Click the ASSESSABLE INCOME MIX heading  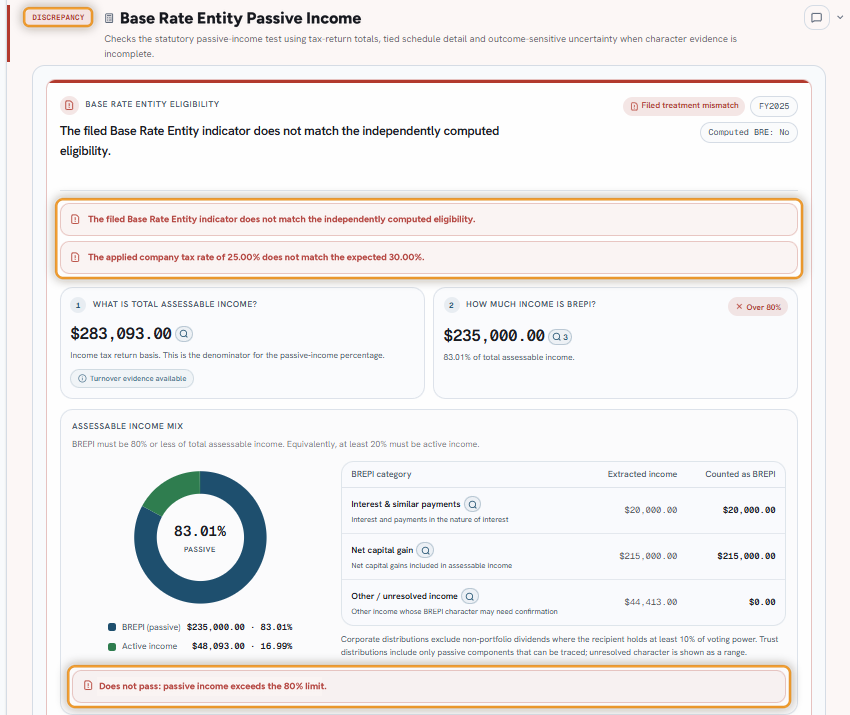127,426
